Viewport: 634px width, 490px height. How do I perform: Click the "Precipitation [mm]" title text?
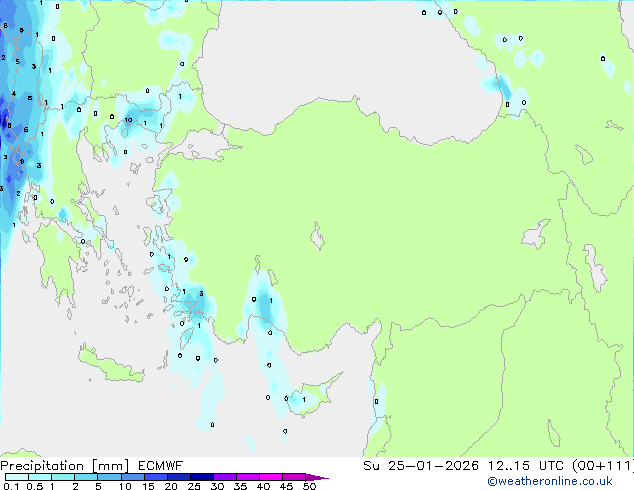[x=65, y=466]
